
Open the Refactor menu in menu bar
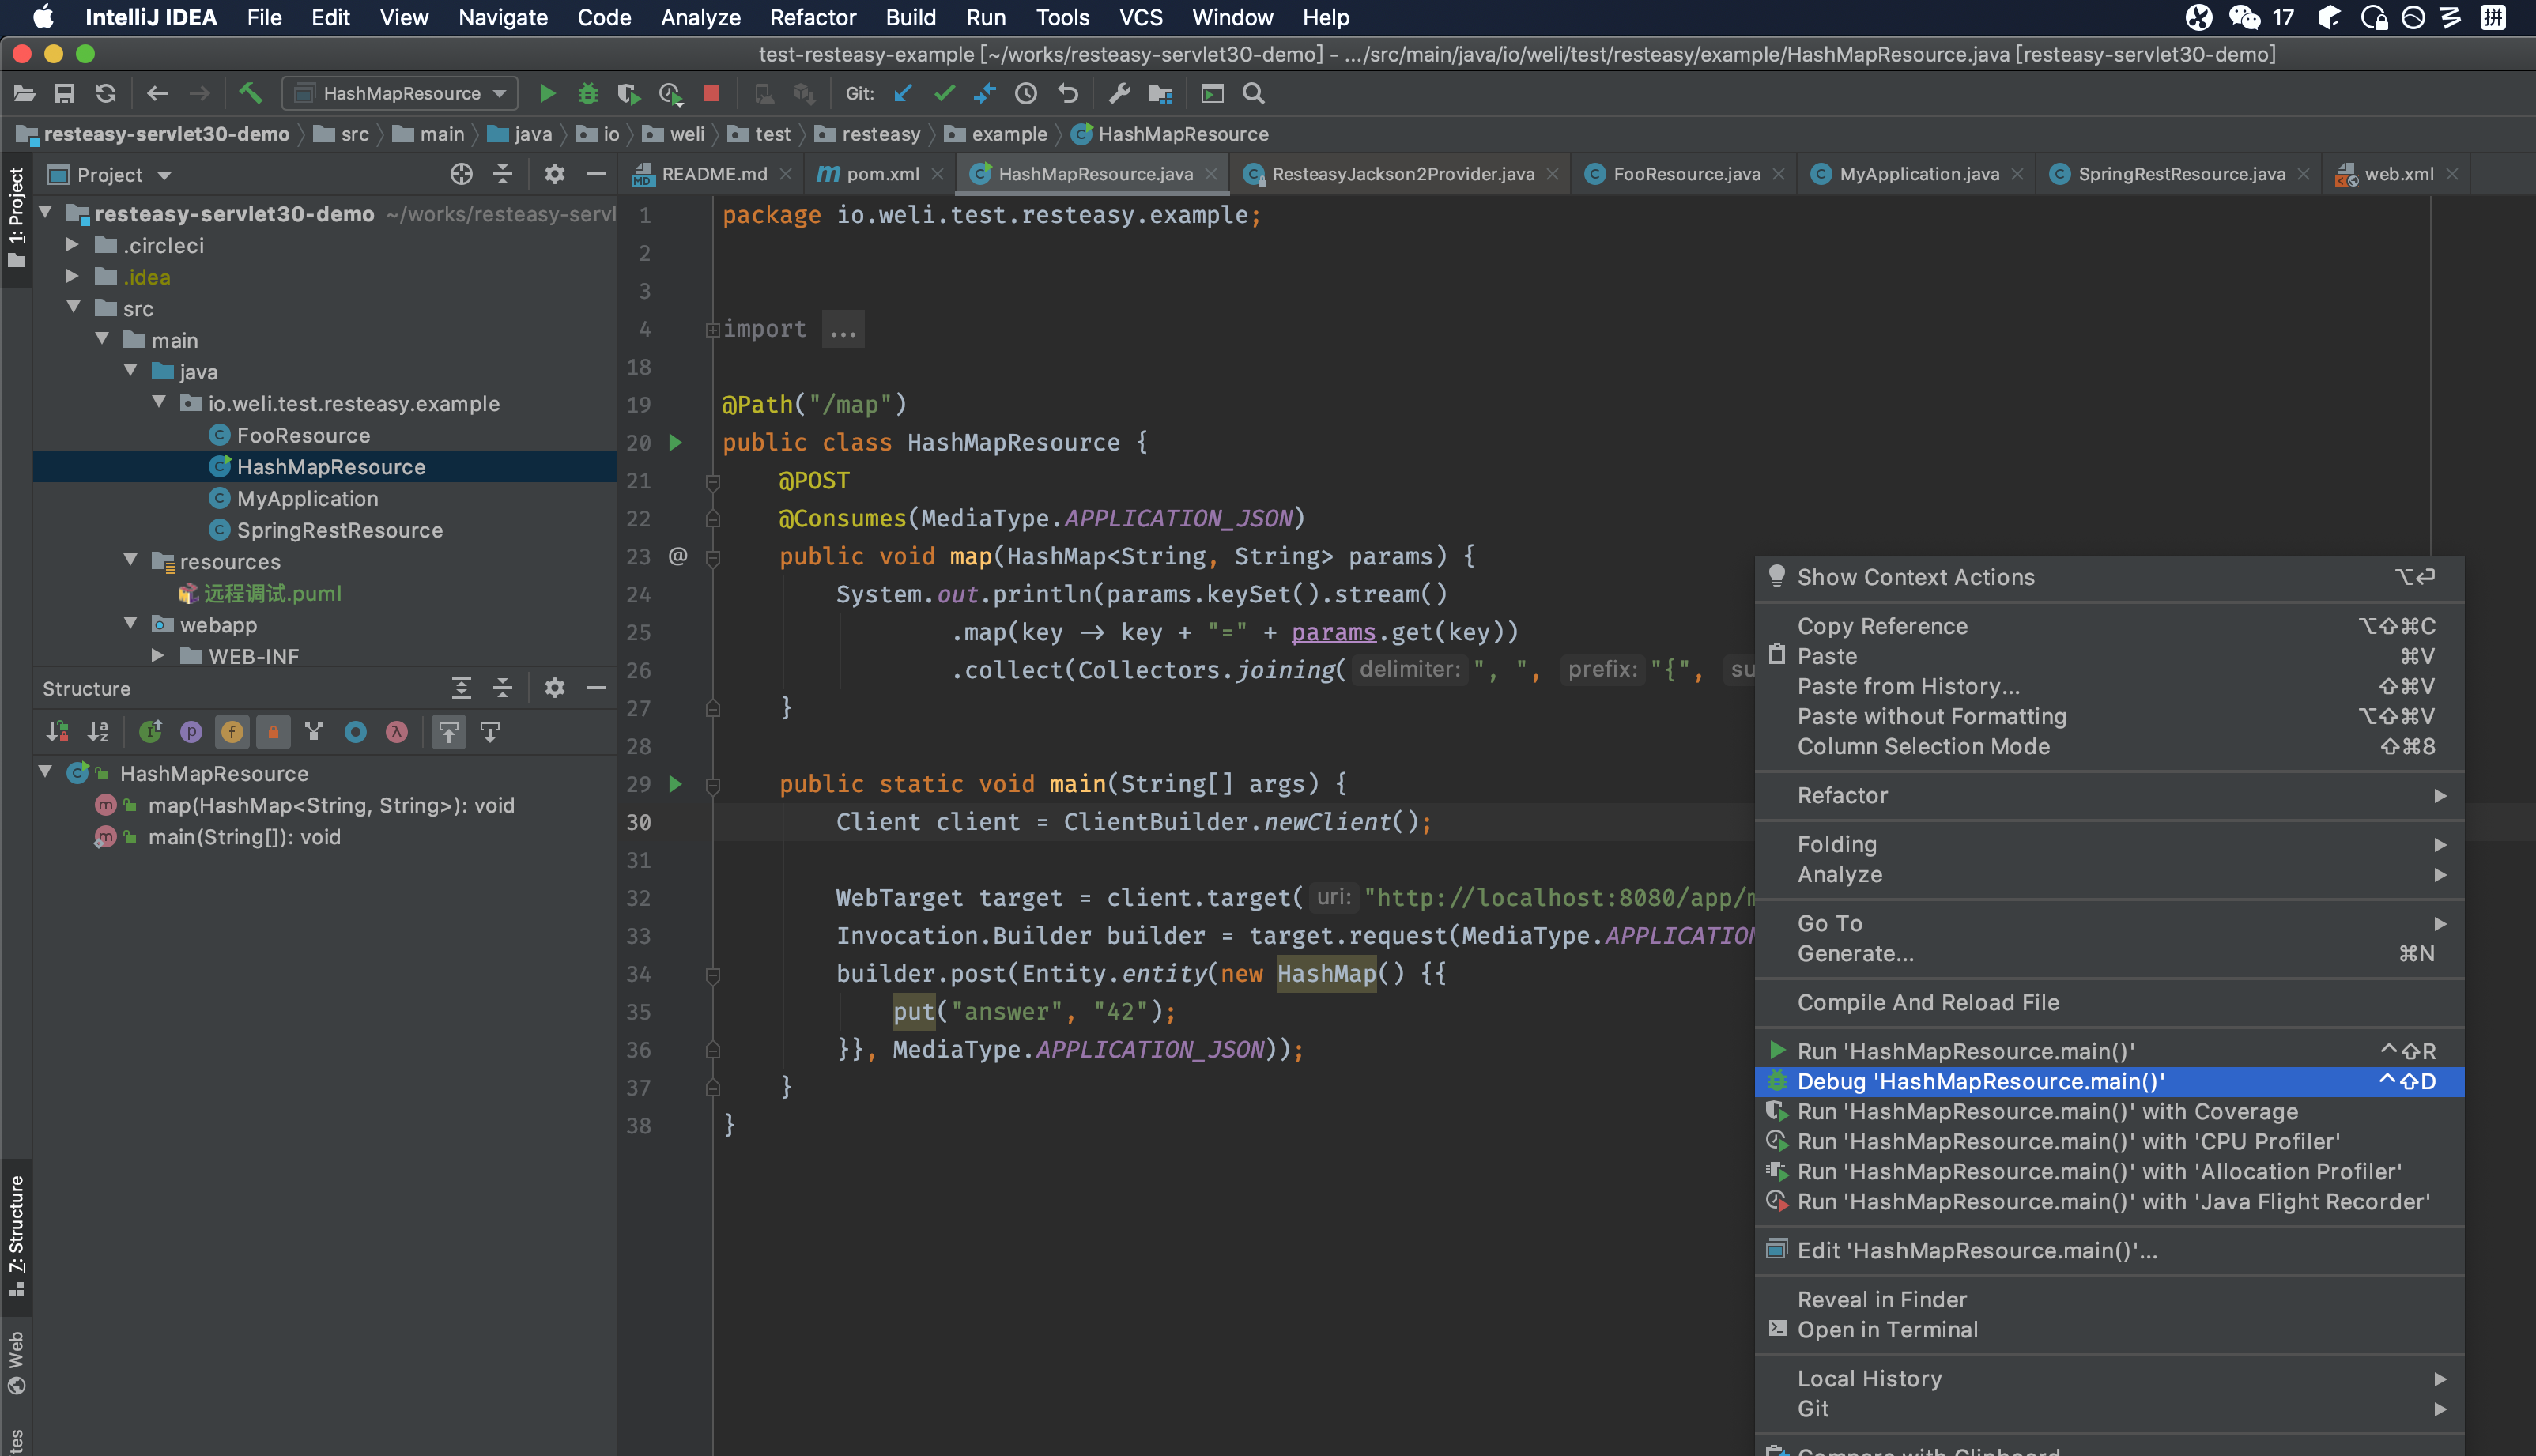[x=812, y=17]
